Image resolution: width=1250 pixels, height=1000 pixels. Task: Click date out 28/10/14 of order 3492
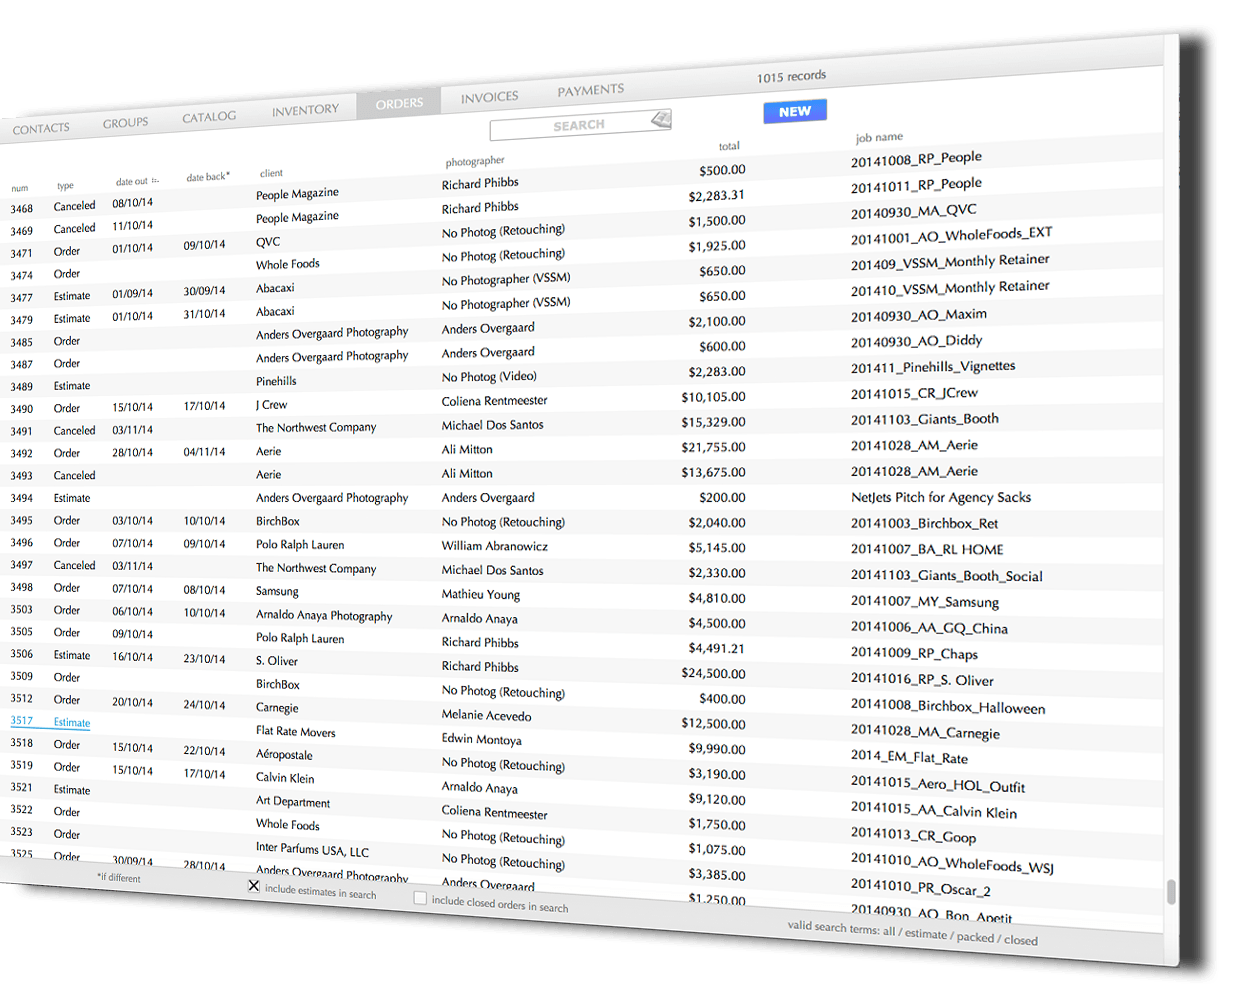(x=132, y=452)
